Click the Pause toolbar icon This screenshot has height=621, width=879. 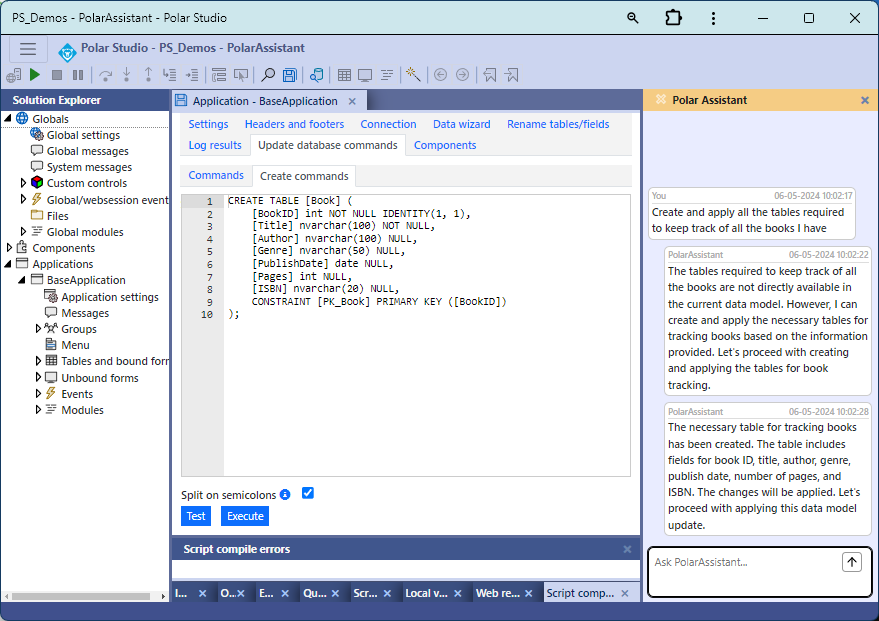coord(78,75)
